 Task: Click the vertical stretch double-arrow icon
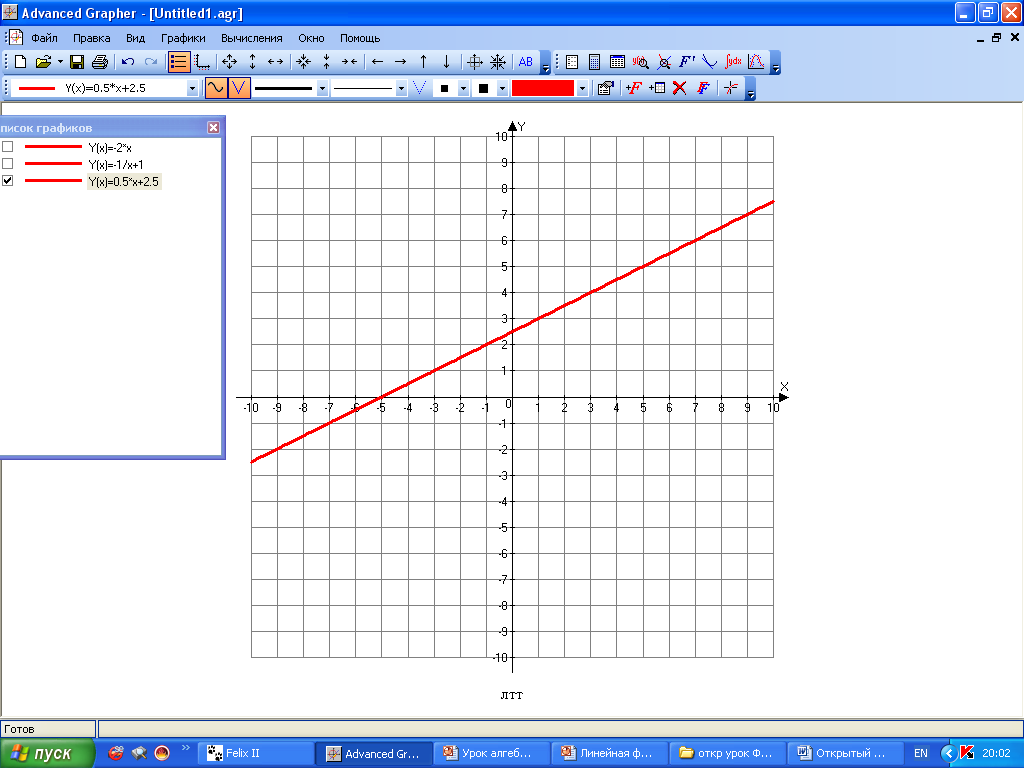(253, 62)
